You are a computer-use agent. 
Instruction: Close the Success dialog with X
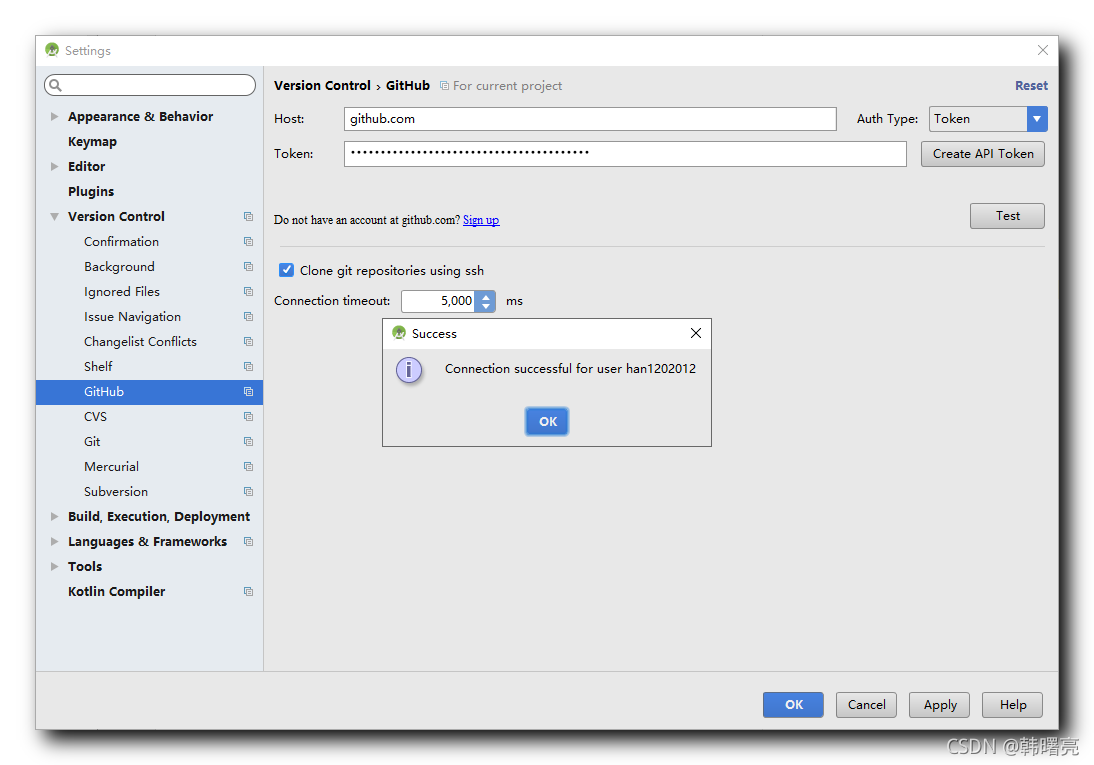696,333
